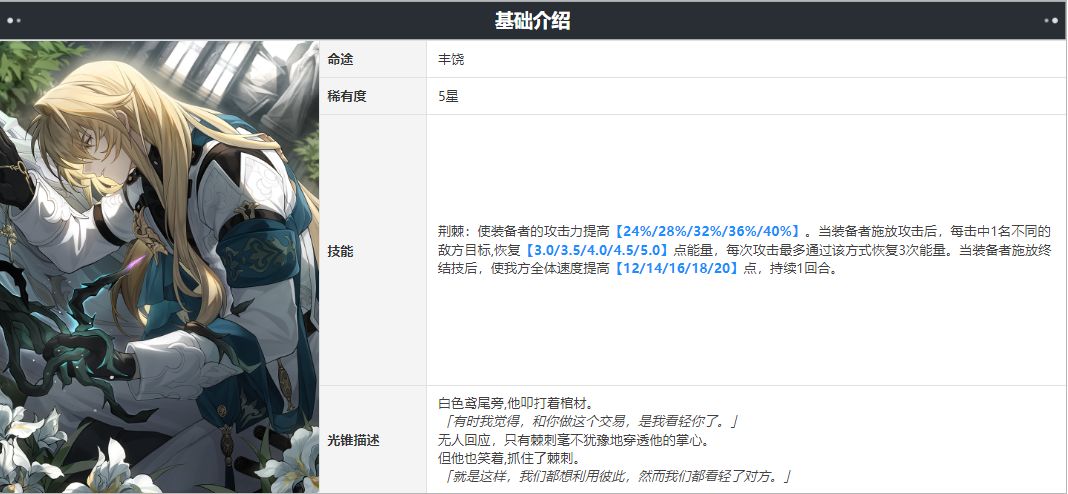This screenshot has width=1068, height=494.
Task: Click the 基础介绍 header title
Action: tap(532, 21)
